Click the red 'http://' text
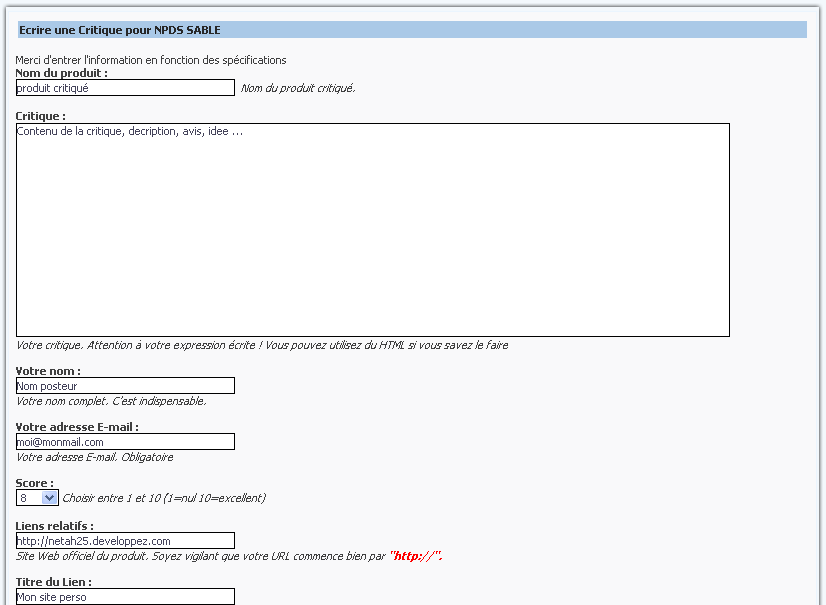This screenshot has height=605, width=826. click(x=416, y=556)
